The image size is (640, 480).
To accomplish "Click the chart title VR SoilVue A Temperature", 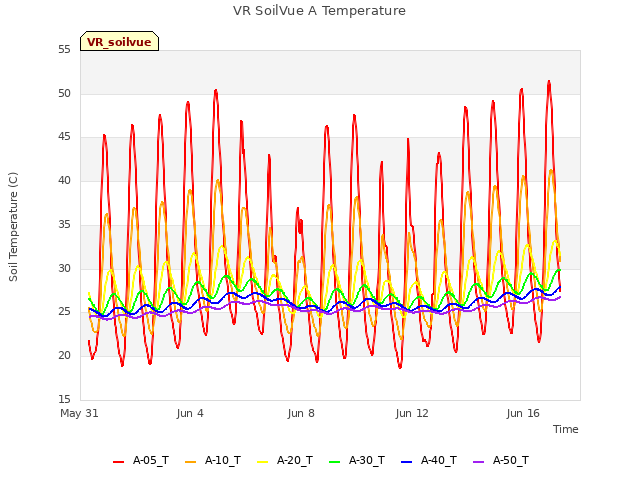I will [319, 11].
